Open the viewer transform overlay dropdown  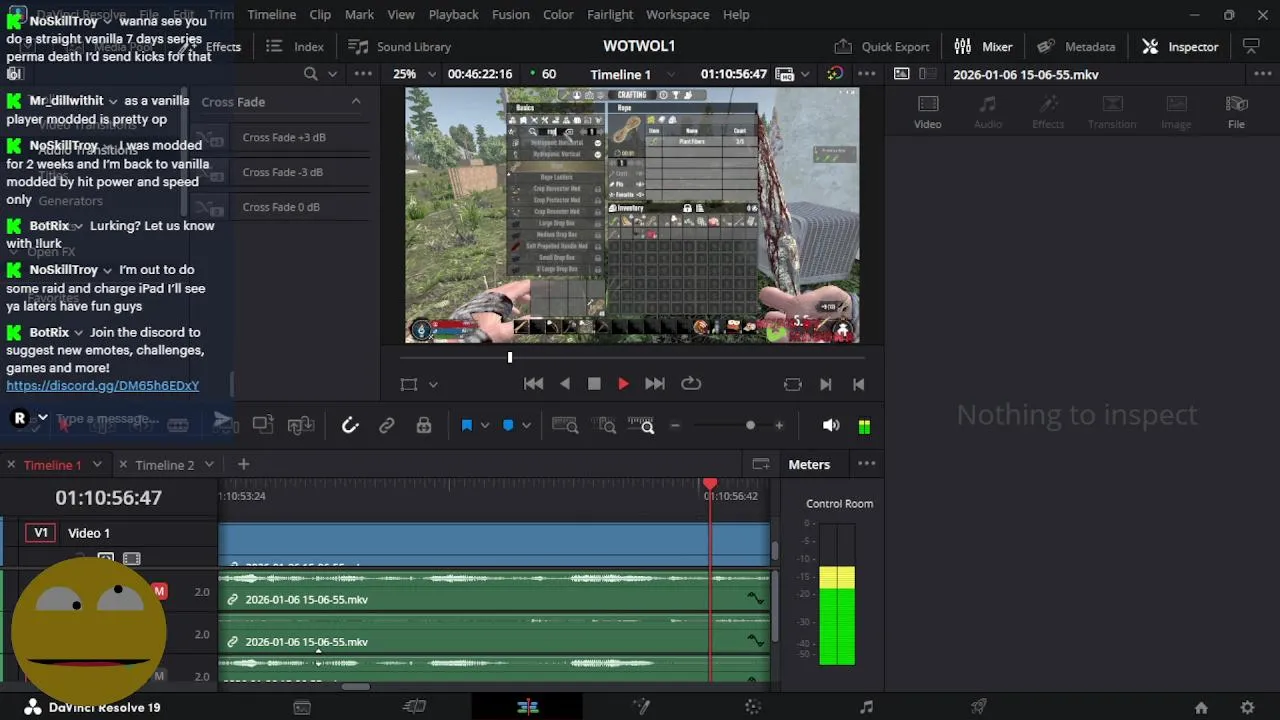(433, 384)
